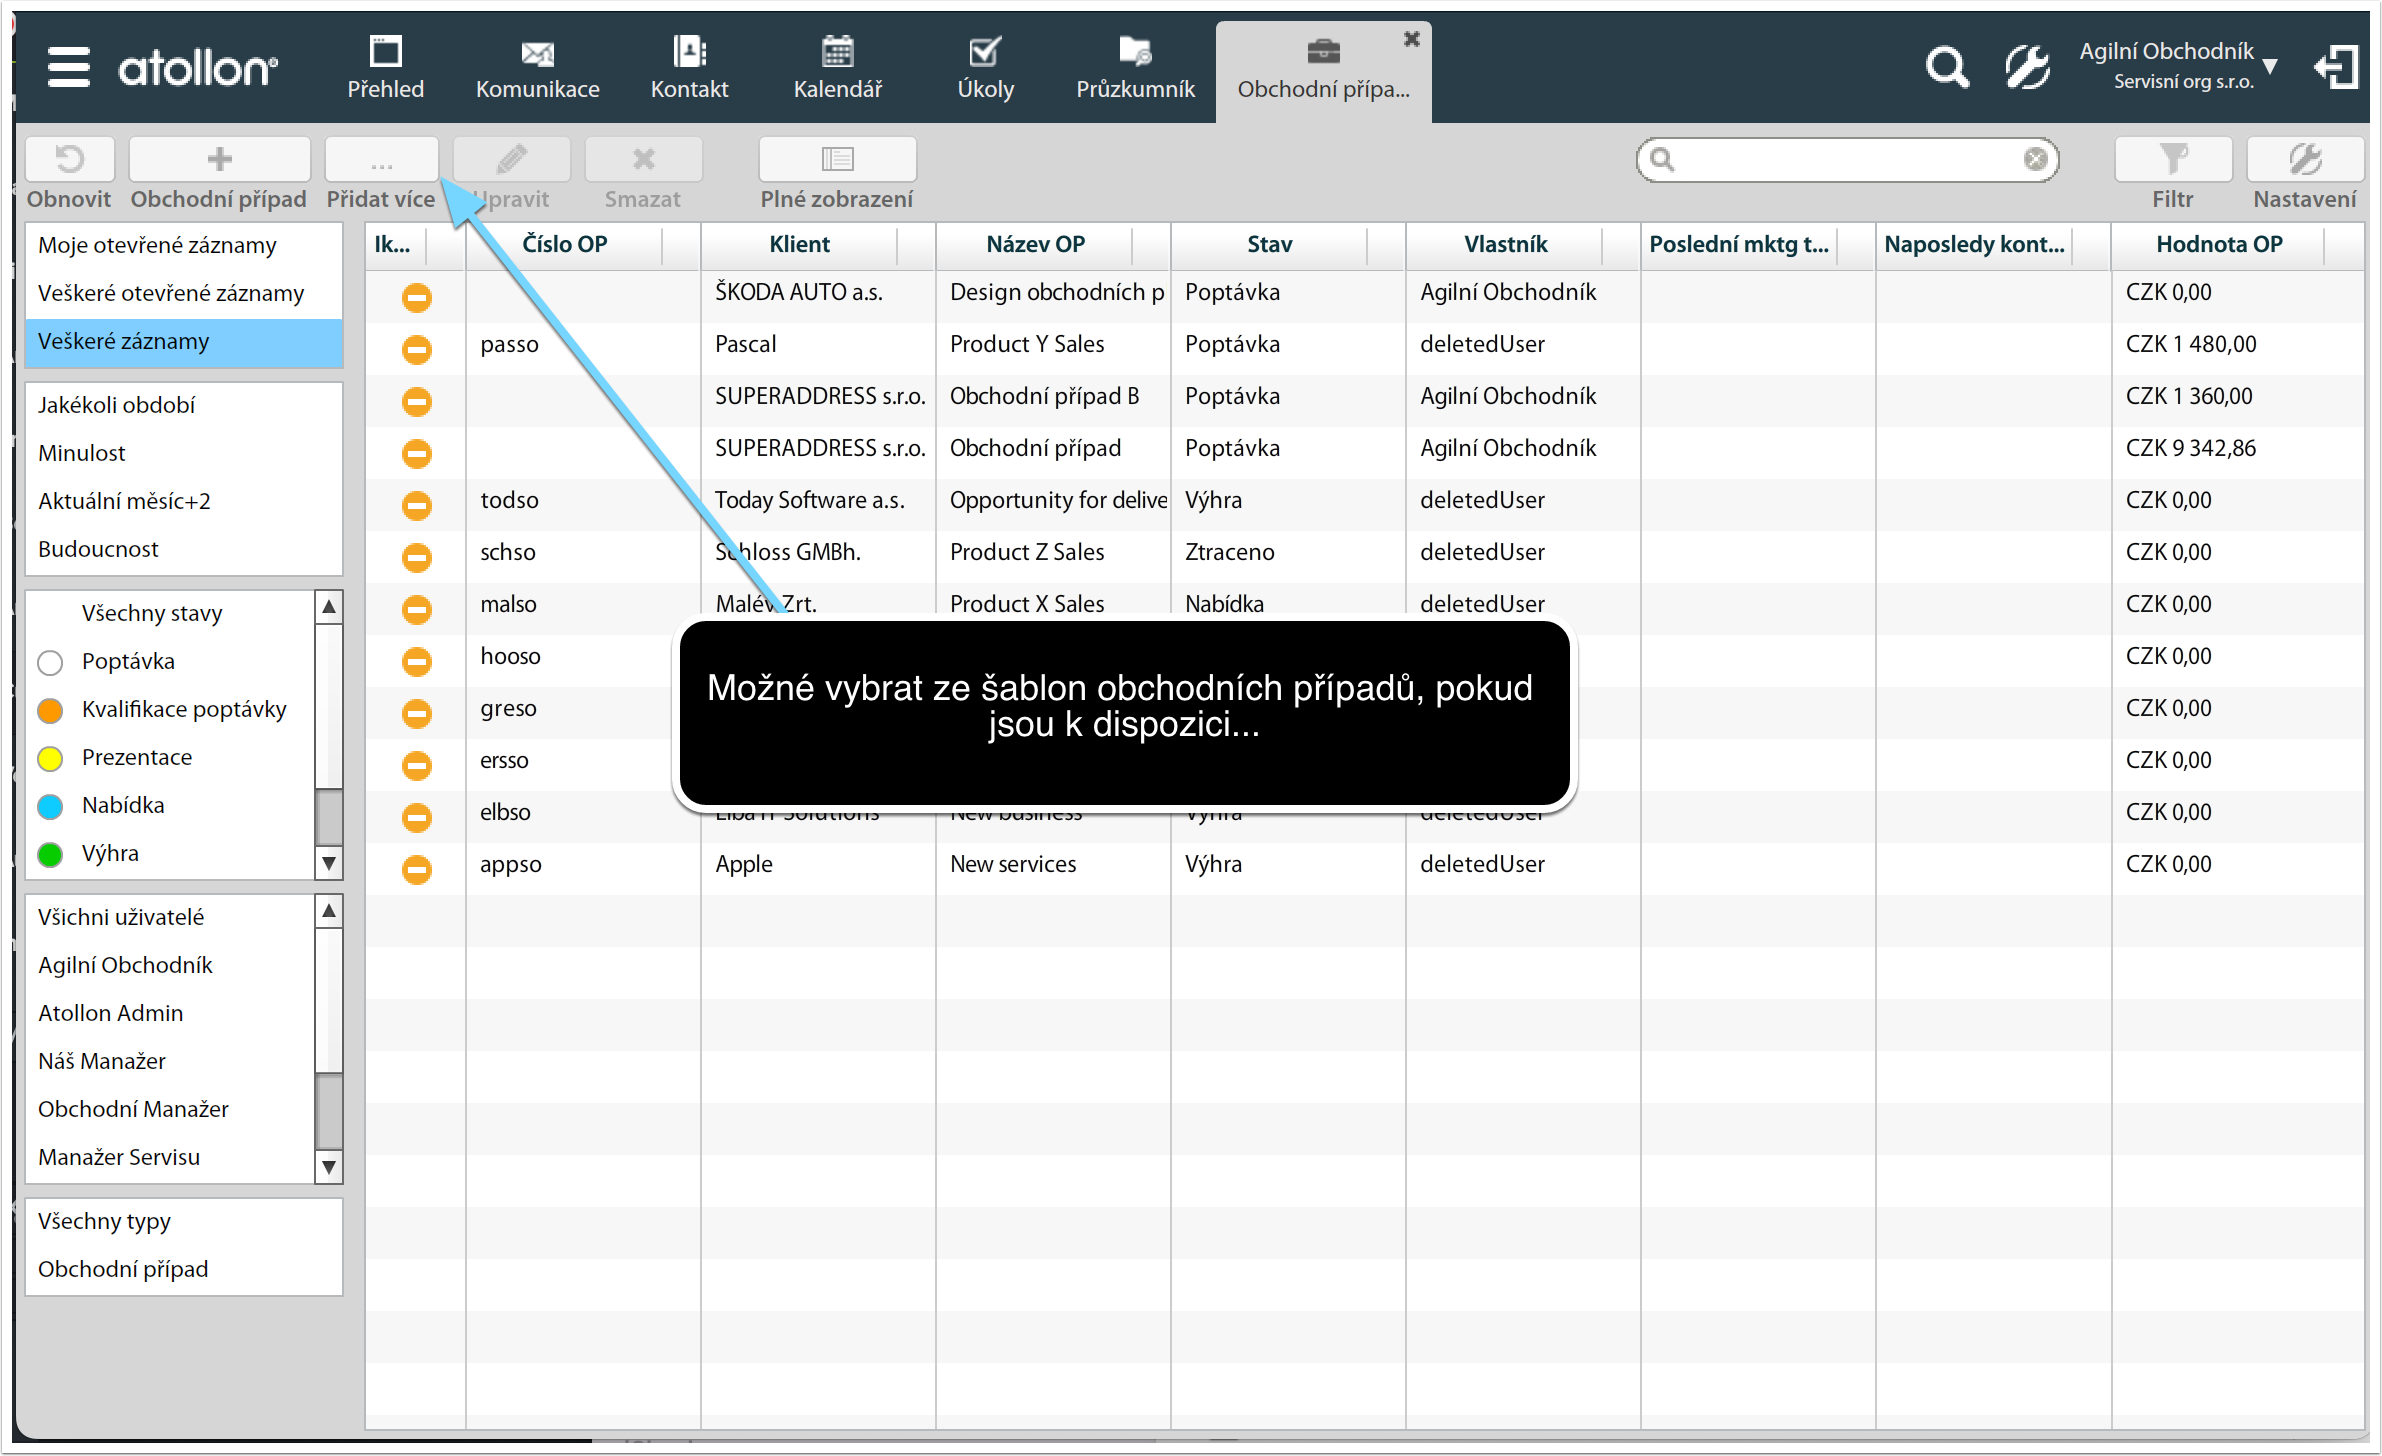Open the hamburger main menu
Screen dimensions: 2382x1456
point(68,67)
